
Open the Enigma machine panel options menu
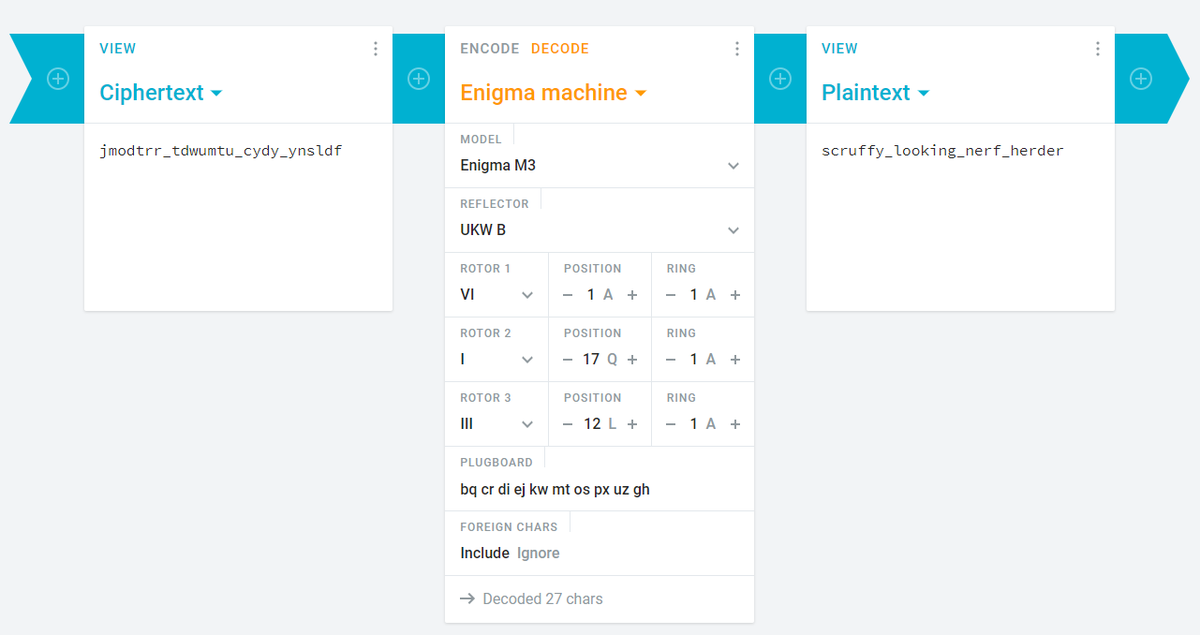(x=737, y=48)
